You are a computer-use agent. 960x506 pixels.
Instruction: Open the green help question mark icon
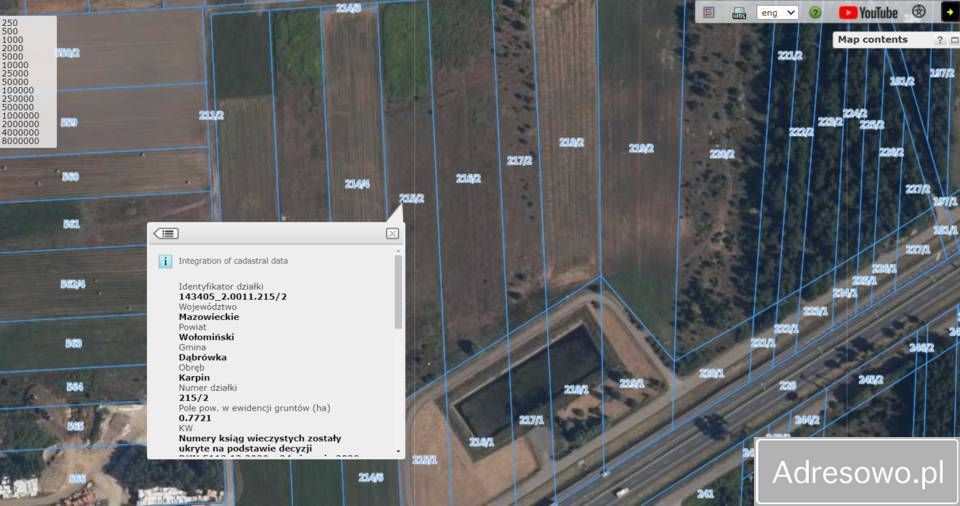tap(815, 12)
